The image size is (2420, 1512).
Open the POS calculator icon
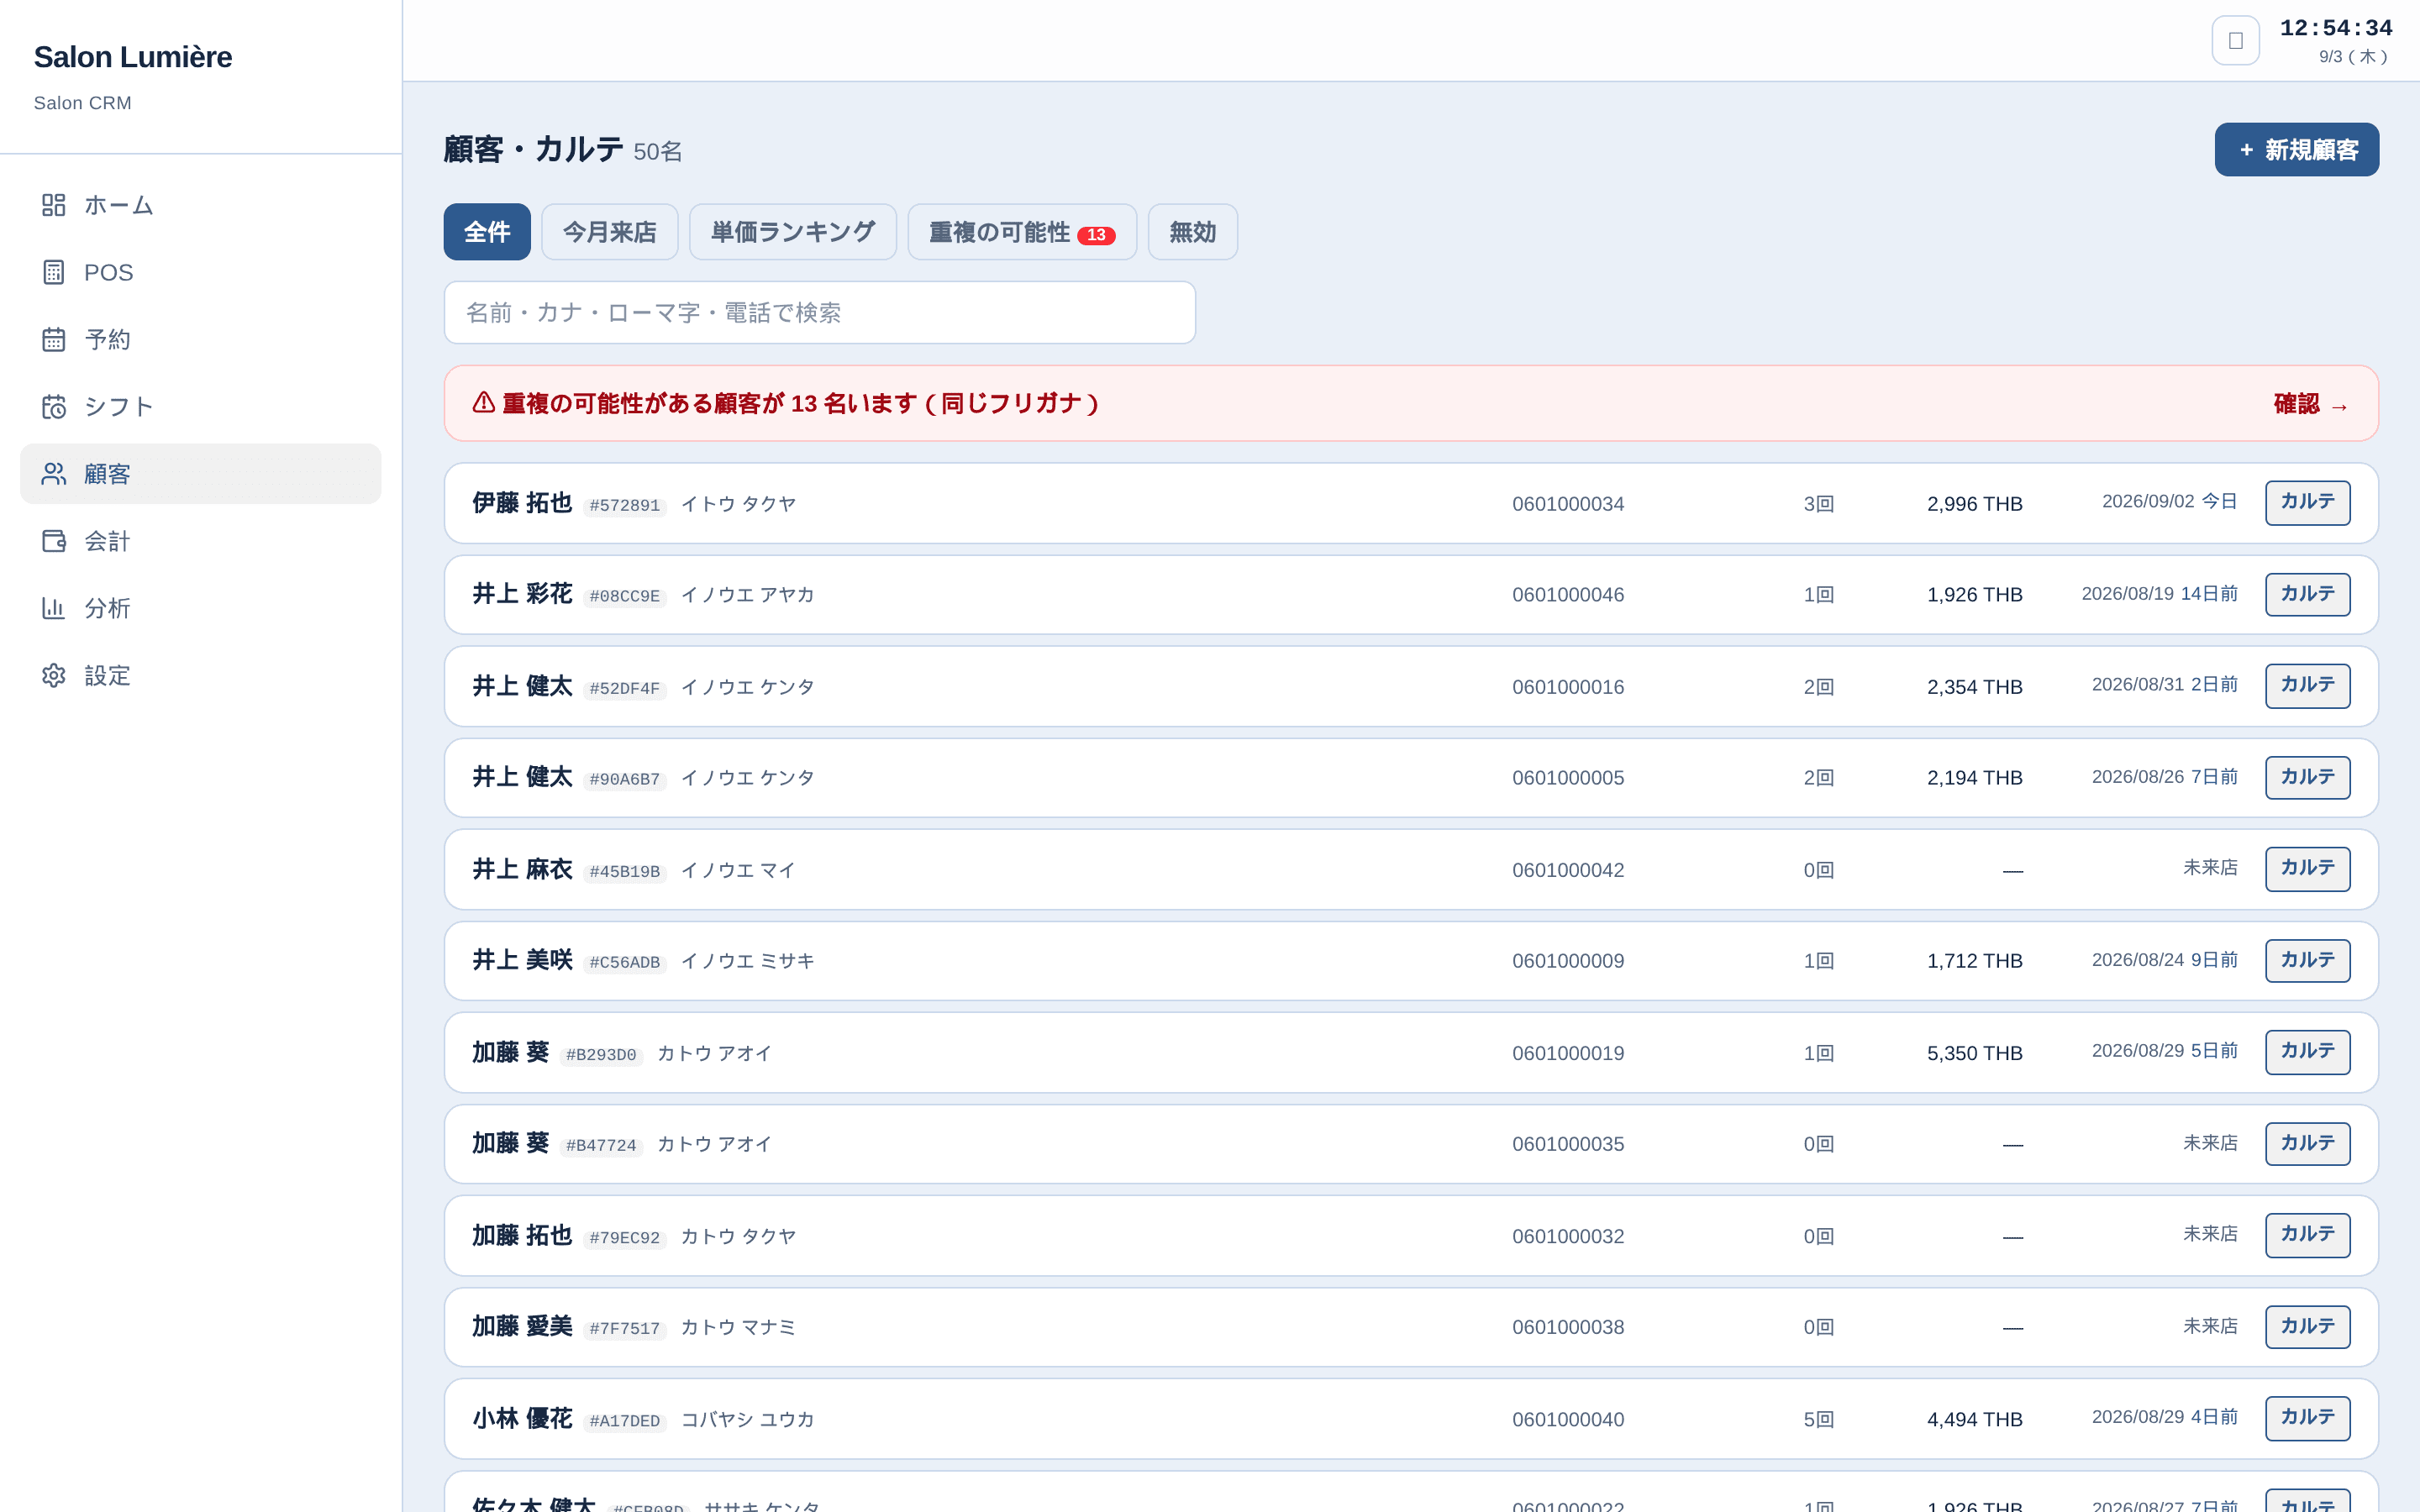click(x=54, y=272)
